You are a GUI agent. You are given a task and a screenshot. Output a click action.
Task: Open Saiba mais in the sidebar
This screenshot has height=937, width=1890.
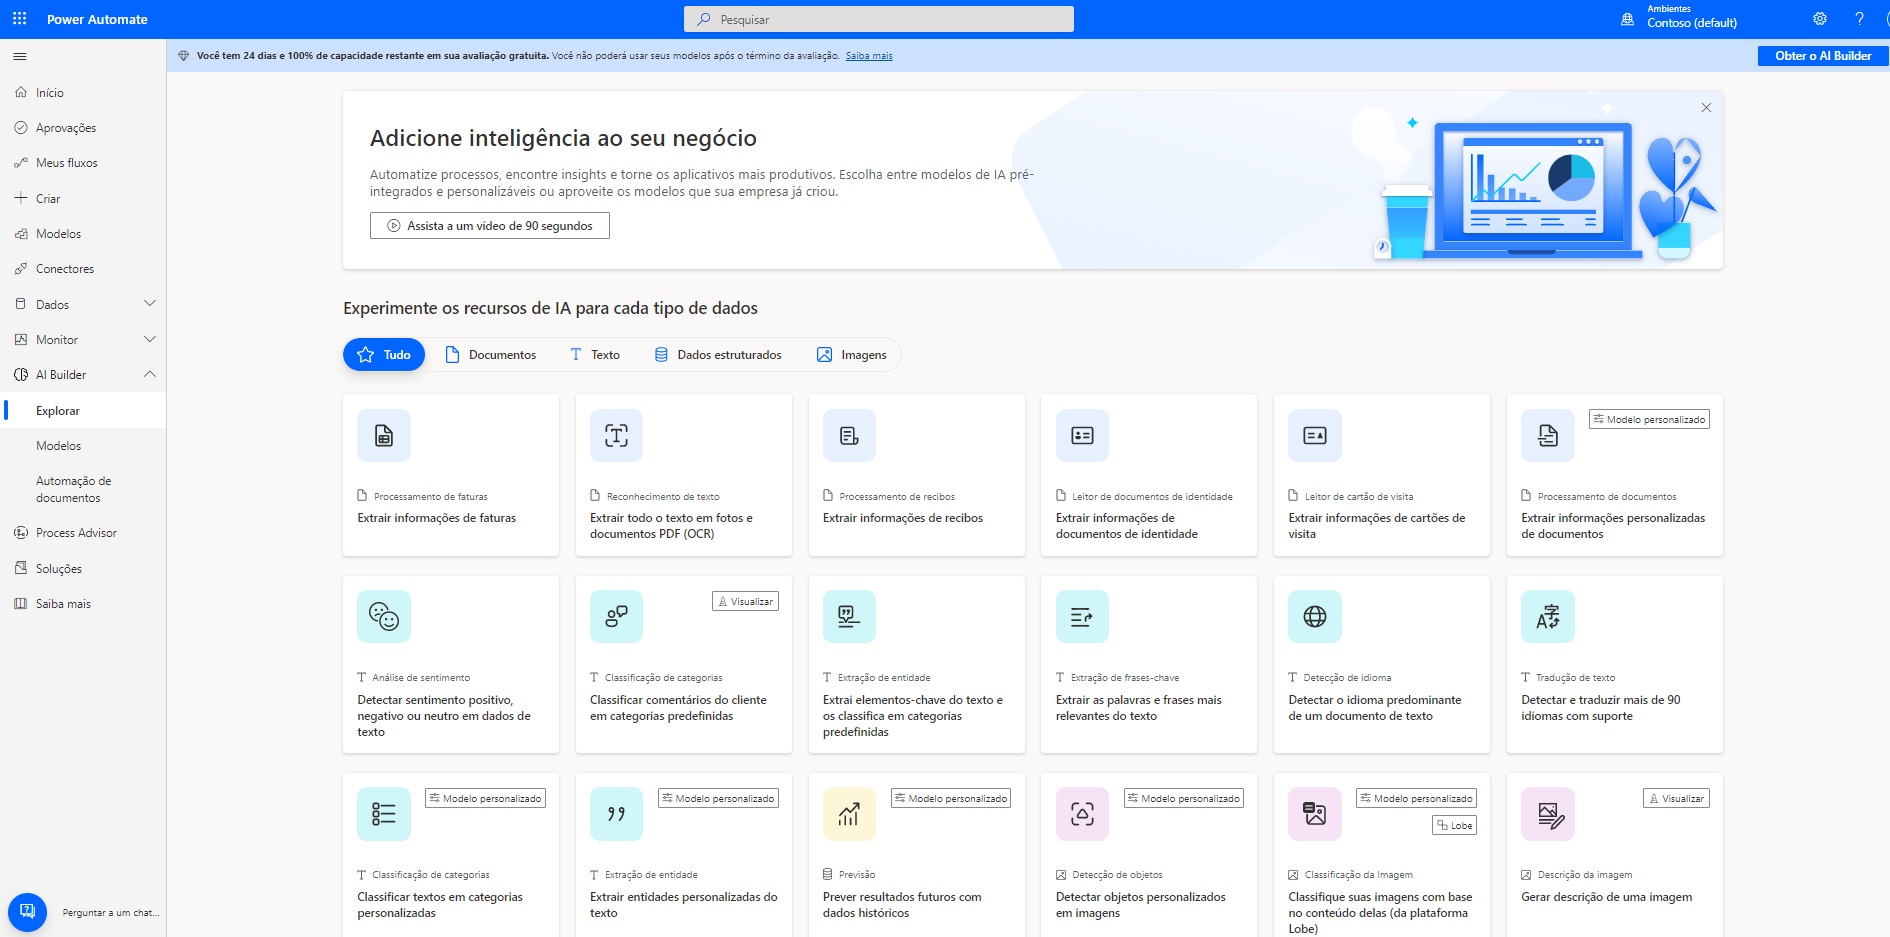click(x=83, y=604)
